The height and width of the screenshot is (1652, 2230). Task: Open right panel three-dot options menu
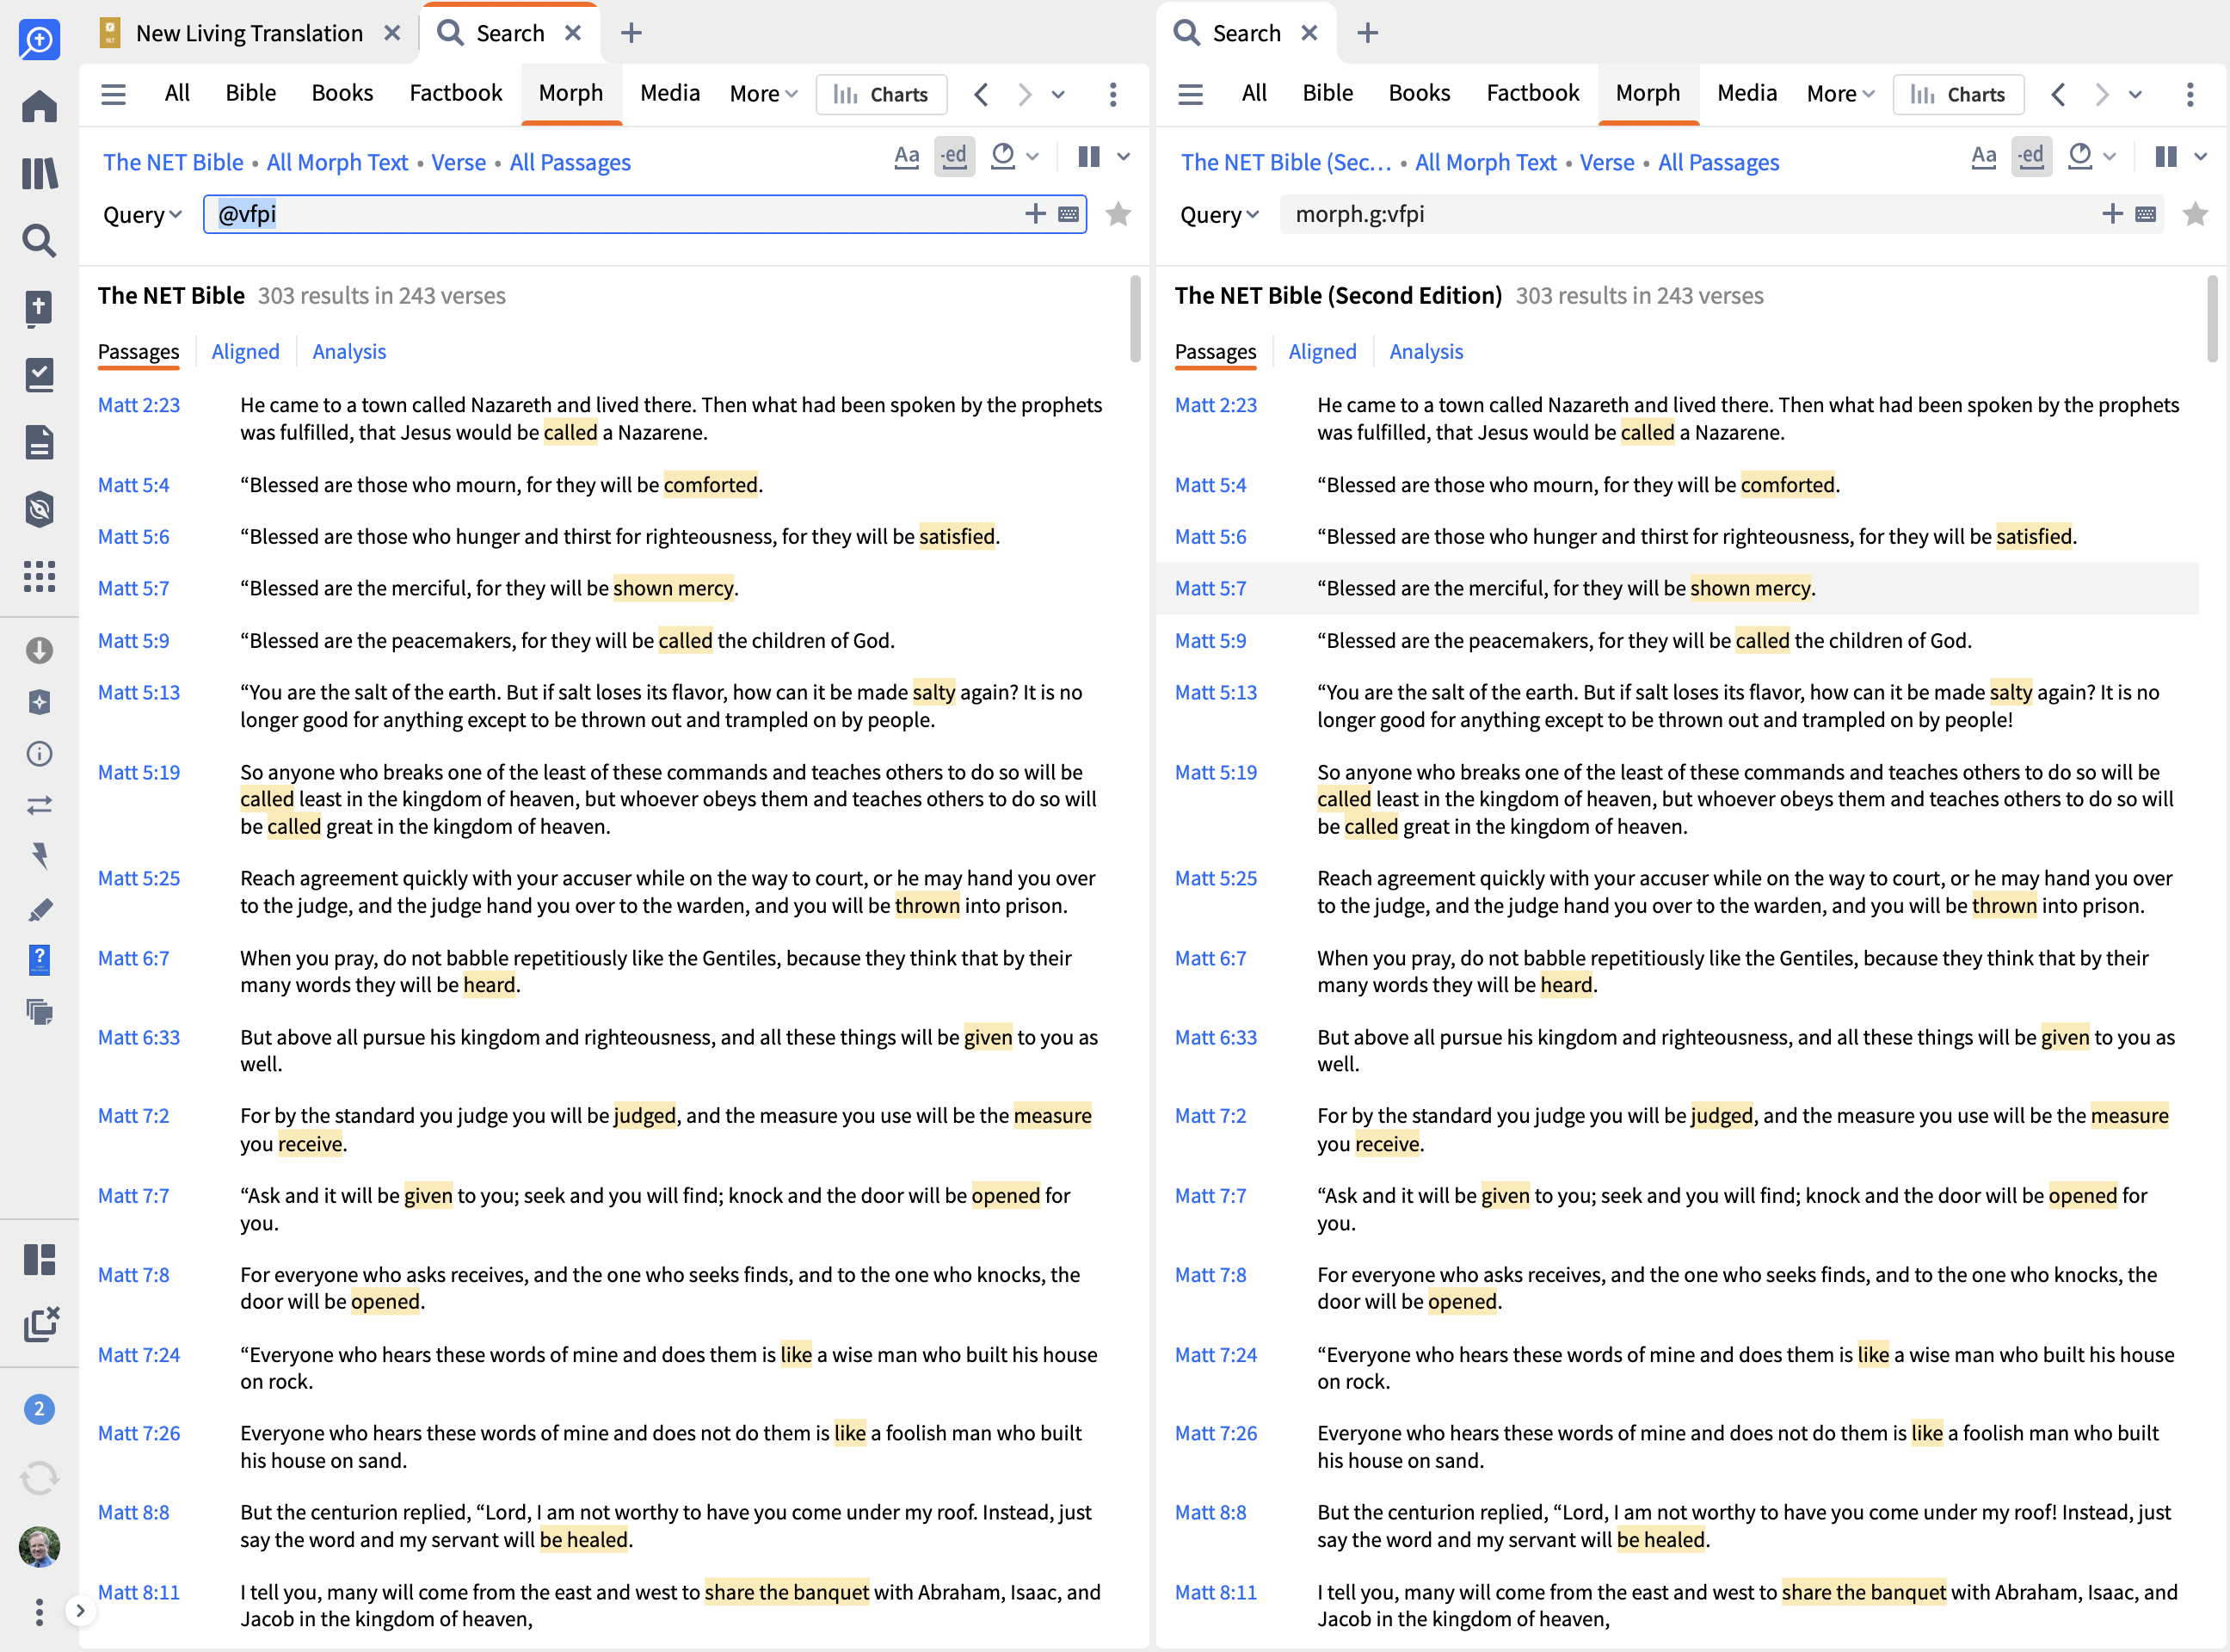tap(2190, 94)
